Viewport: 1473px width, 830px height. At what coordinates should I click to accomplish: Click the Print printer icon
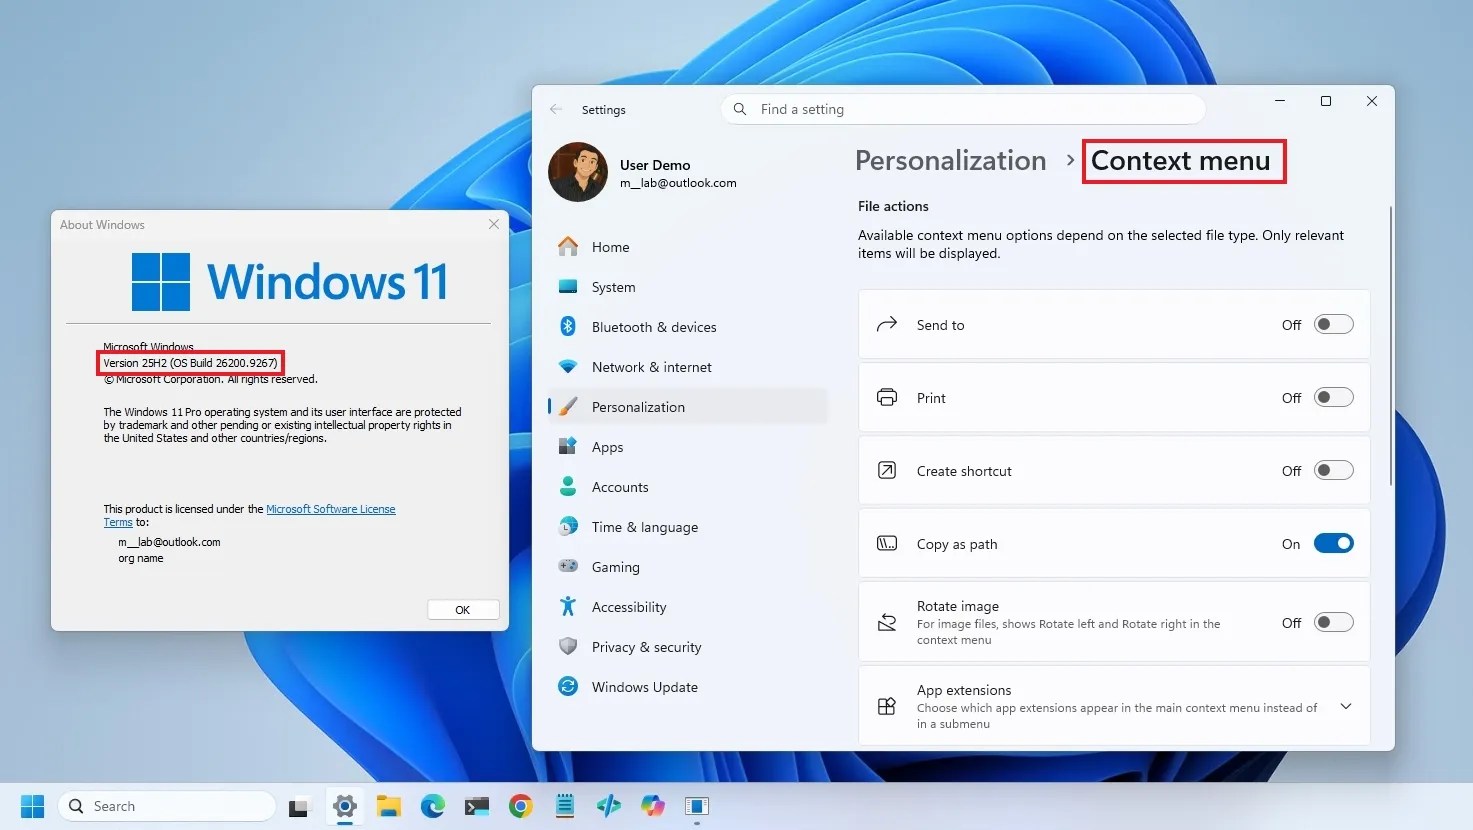tap(887, 397)
